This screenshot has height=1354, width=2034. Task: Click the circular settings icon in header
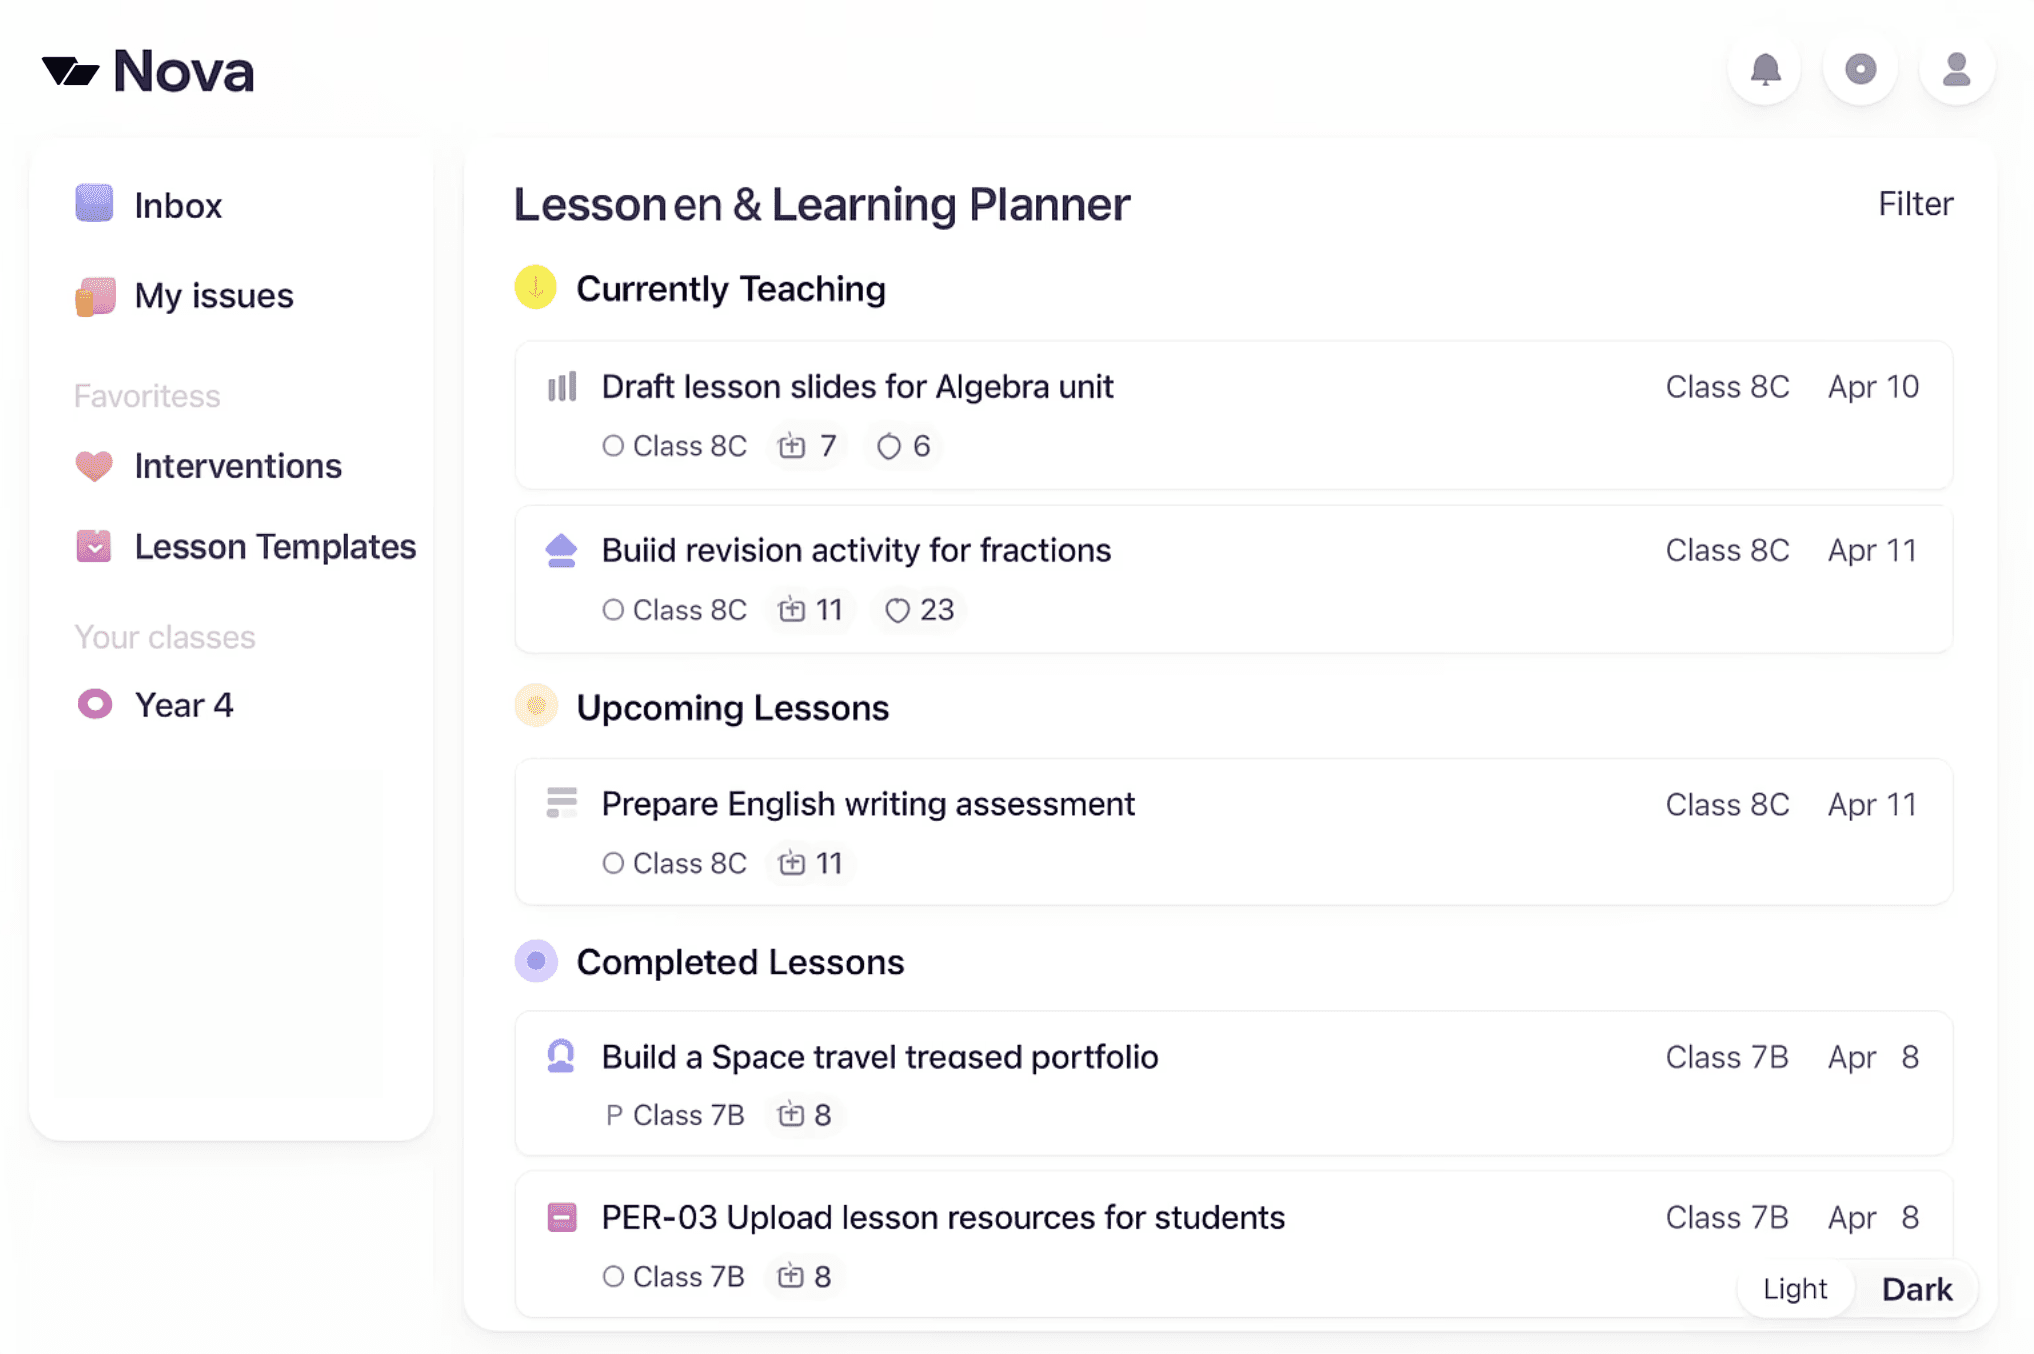[x=1860, y=70]
